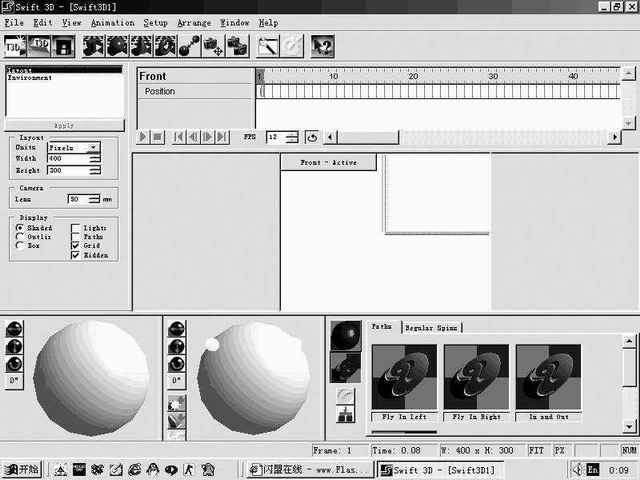Image resolution: width=640 pixels, height=480 pixels.
Task: Jump to the last frame
Action: click(222, 137)
